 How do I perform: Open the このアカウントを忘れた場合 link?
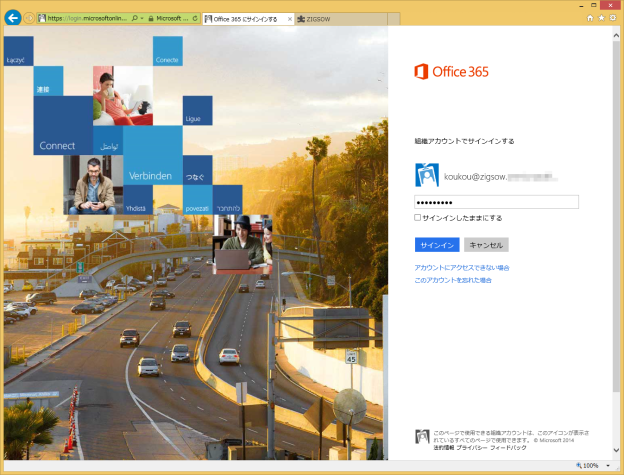point(453,280)
